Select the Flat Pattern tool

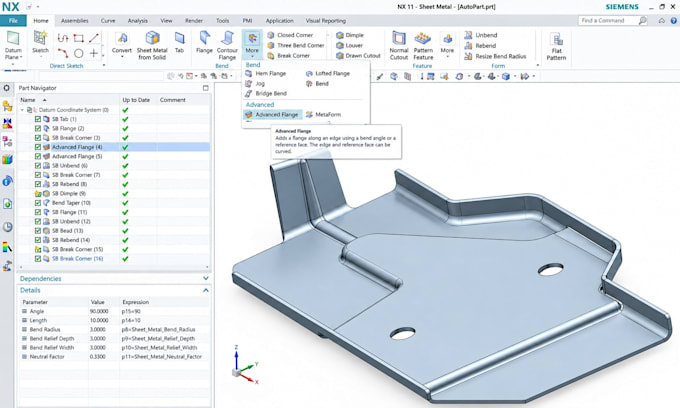(556, 46)
